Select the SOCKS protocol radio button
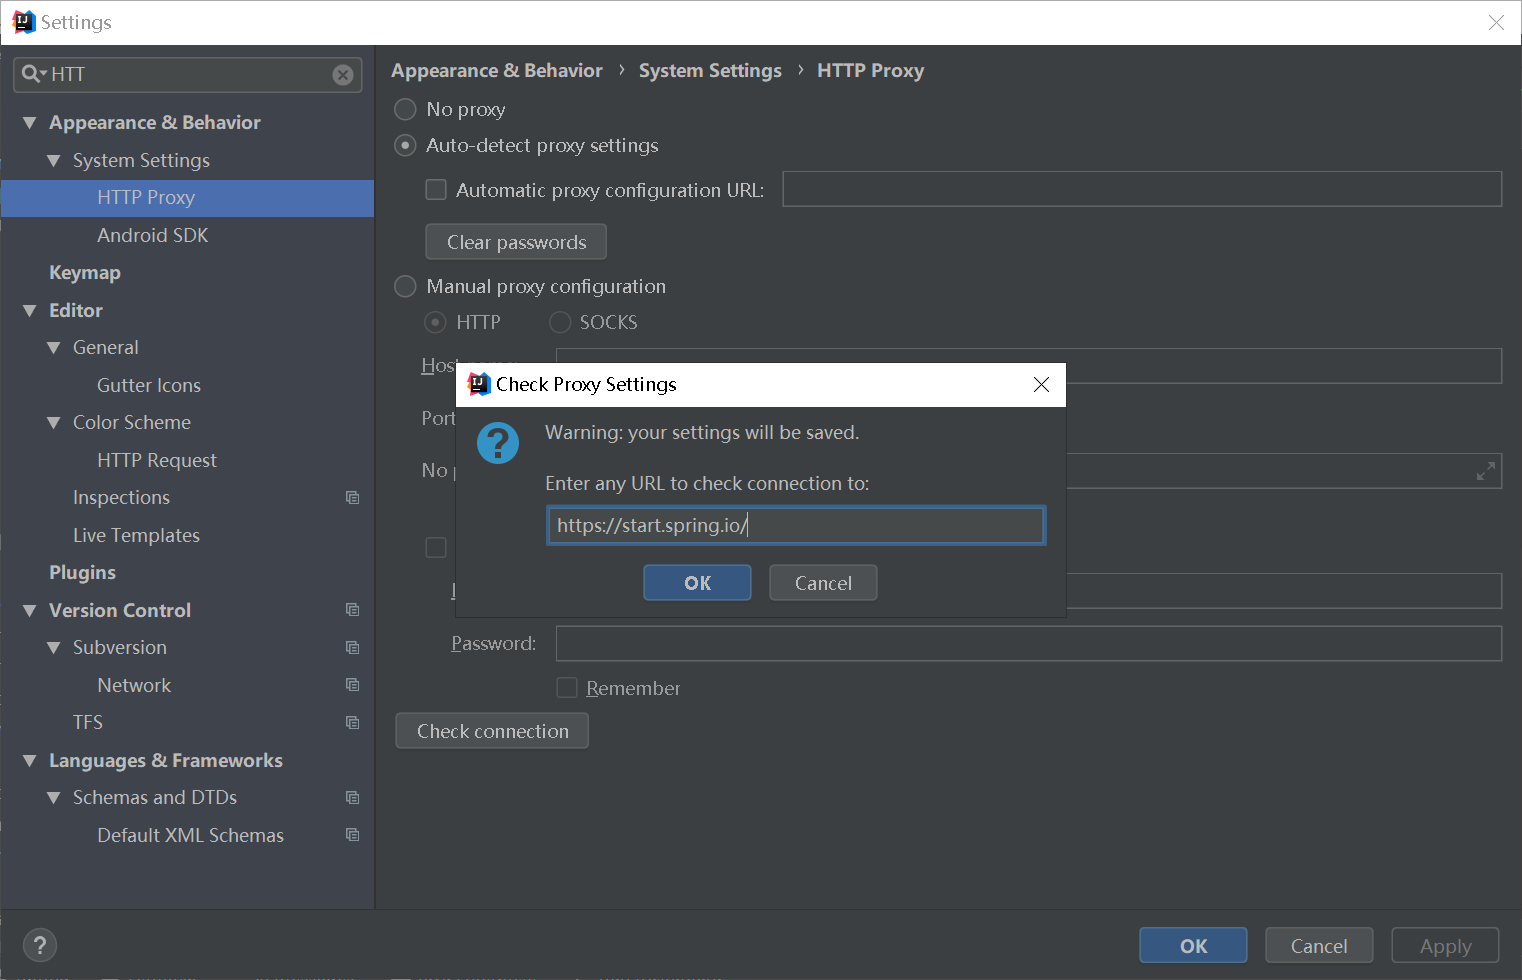1522x980 pixels. [560, 322]
